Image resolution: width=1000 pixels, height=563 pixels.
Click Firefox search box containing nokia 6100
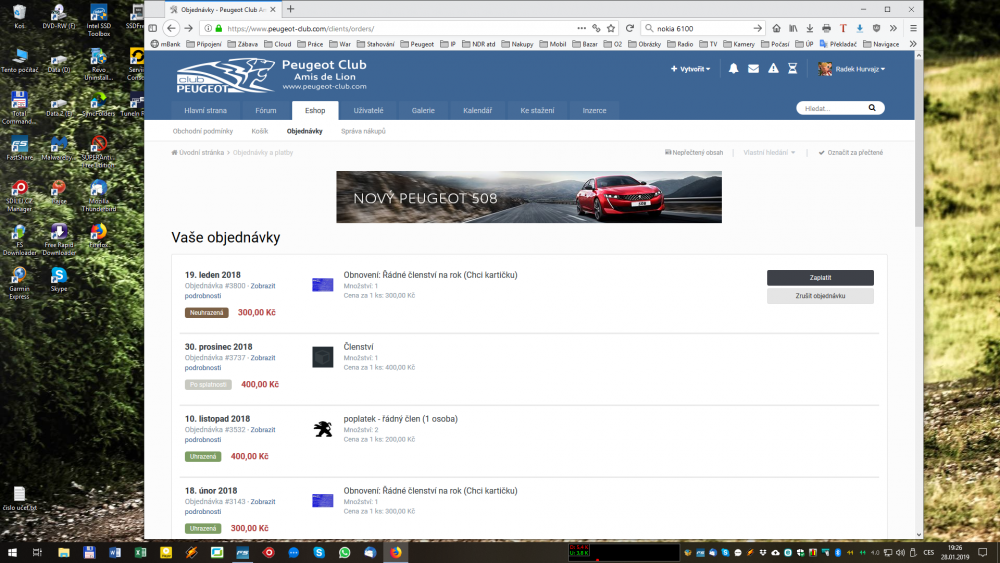point(702,28)
